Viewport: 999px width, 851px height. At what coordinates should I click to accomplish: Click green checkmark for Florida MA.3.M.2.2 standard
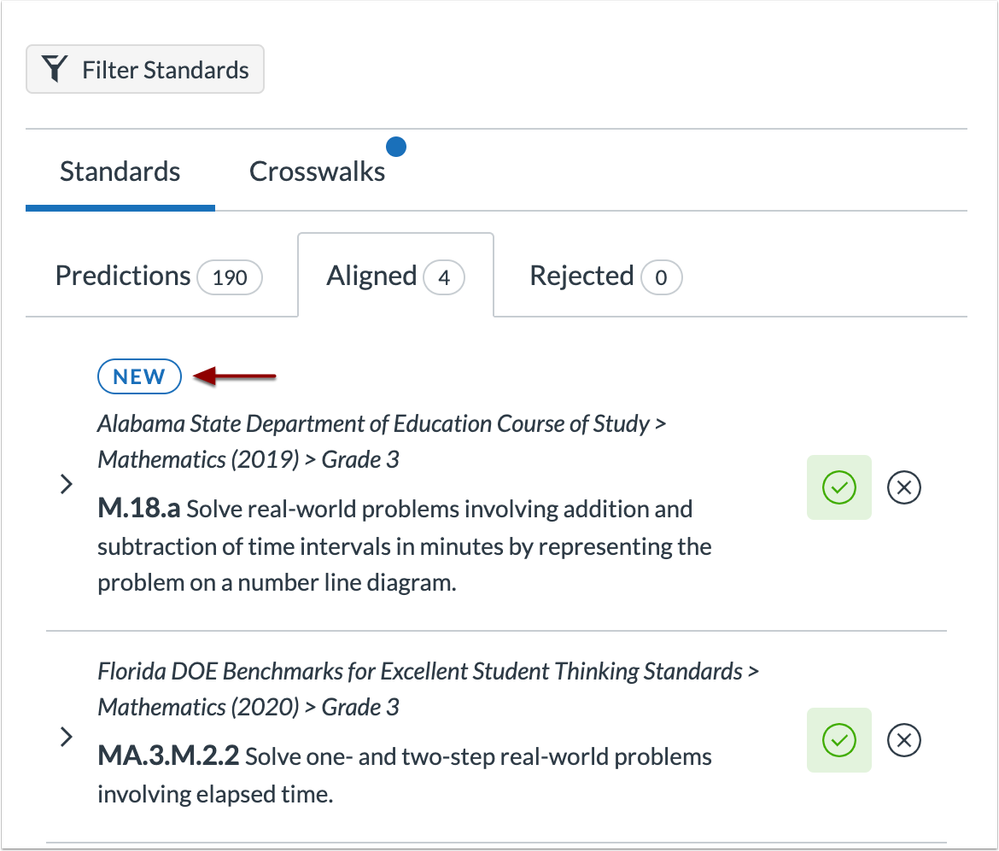(x=839, y=740)
